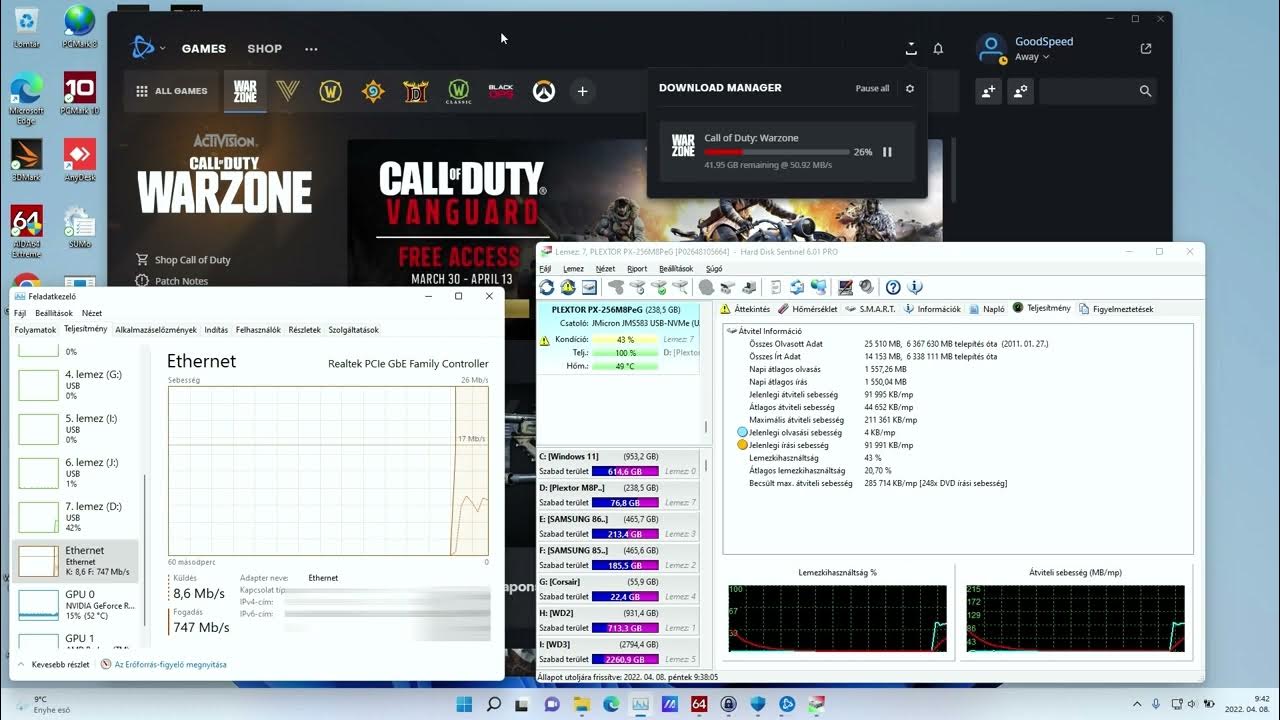Click the blue info toolbar icon in Sentinel

915,288
